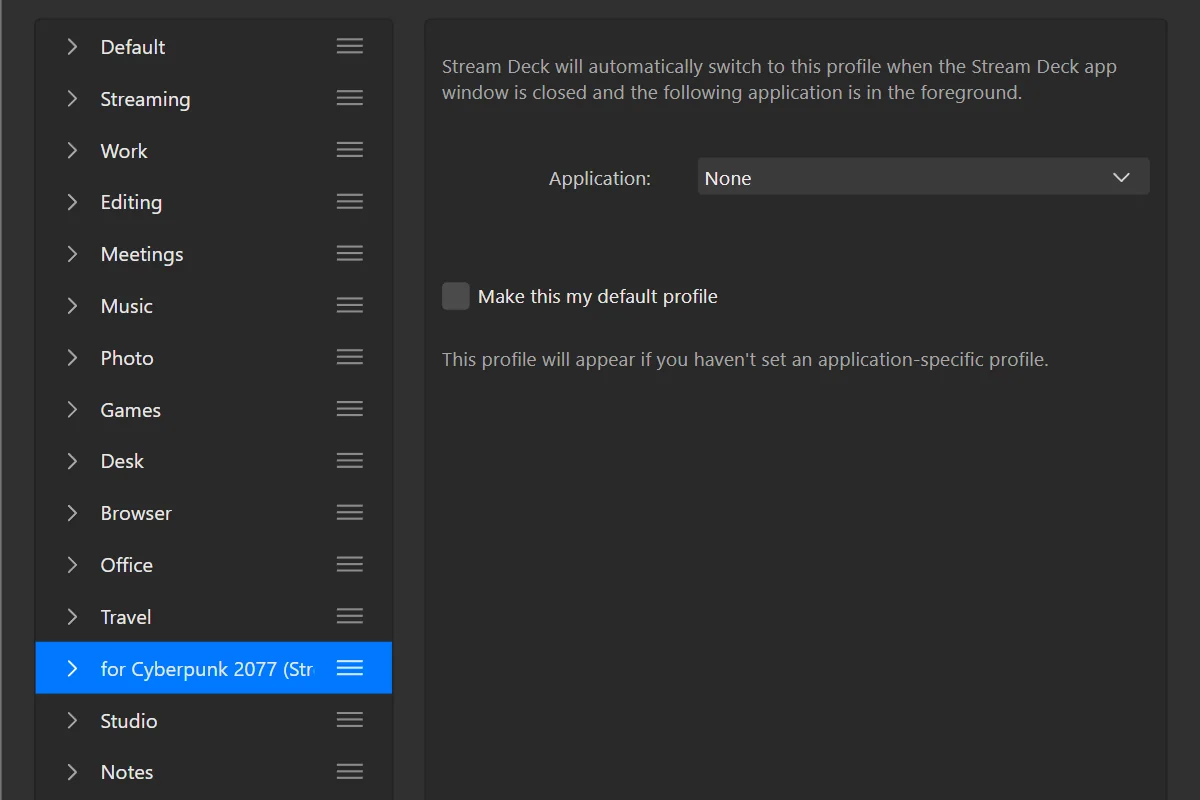
Task: Expand the Work profile chevron
Action: pyautogui.click(x=72, y=150)
